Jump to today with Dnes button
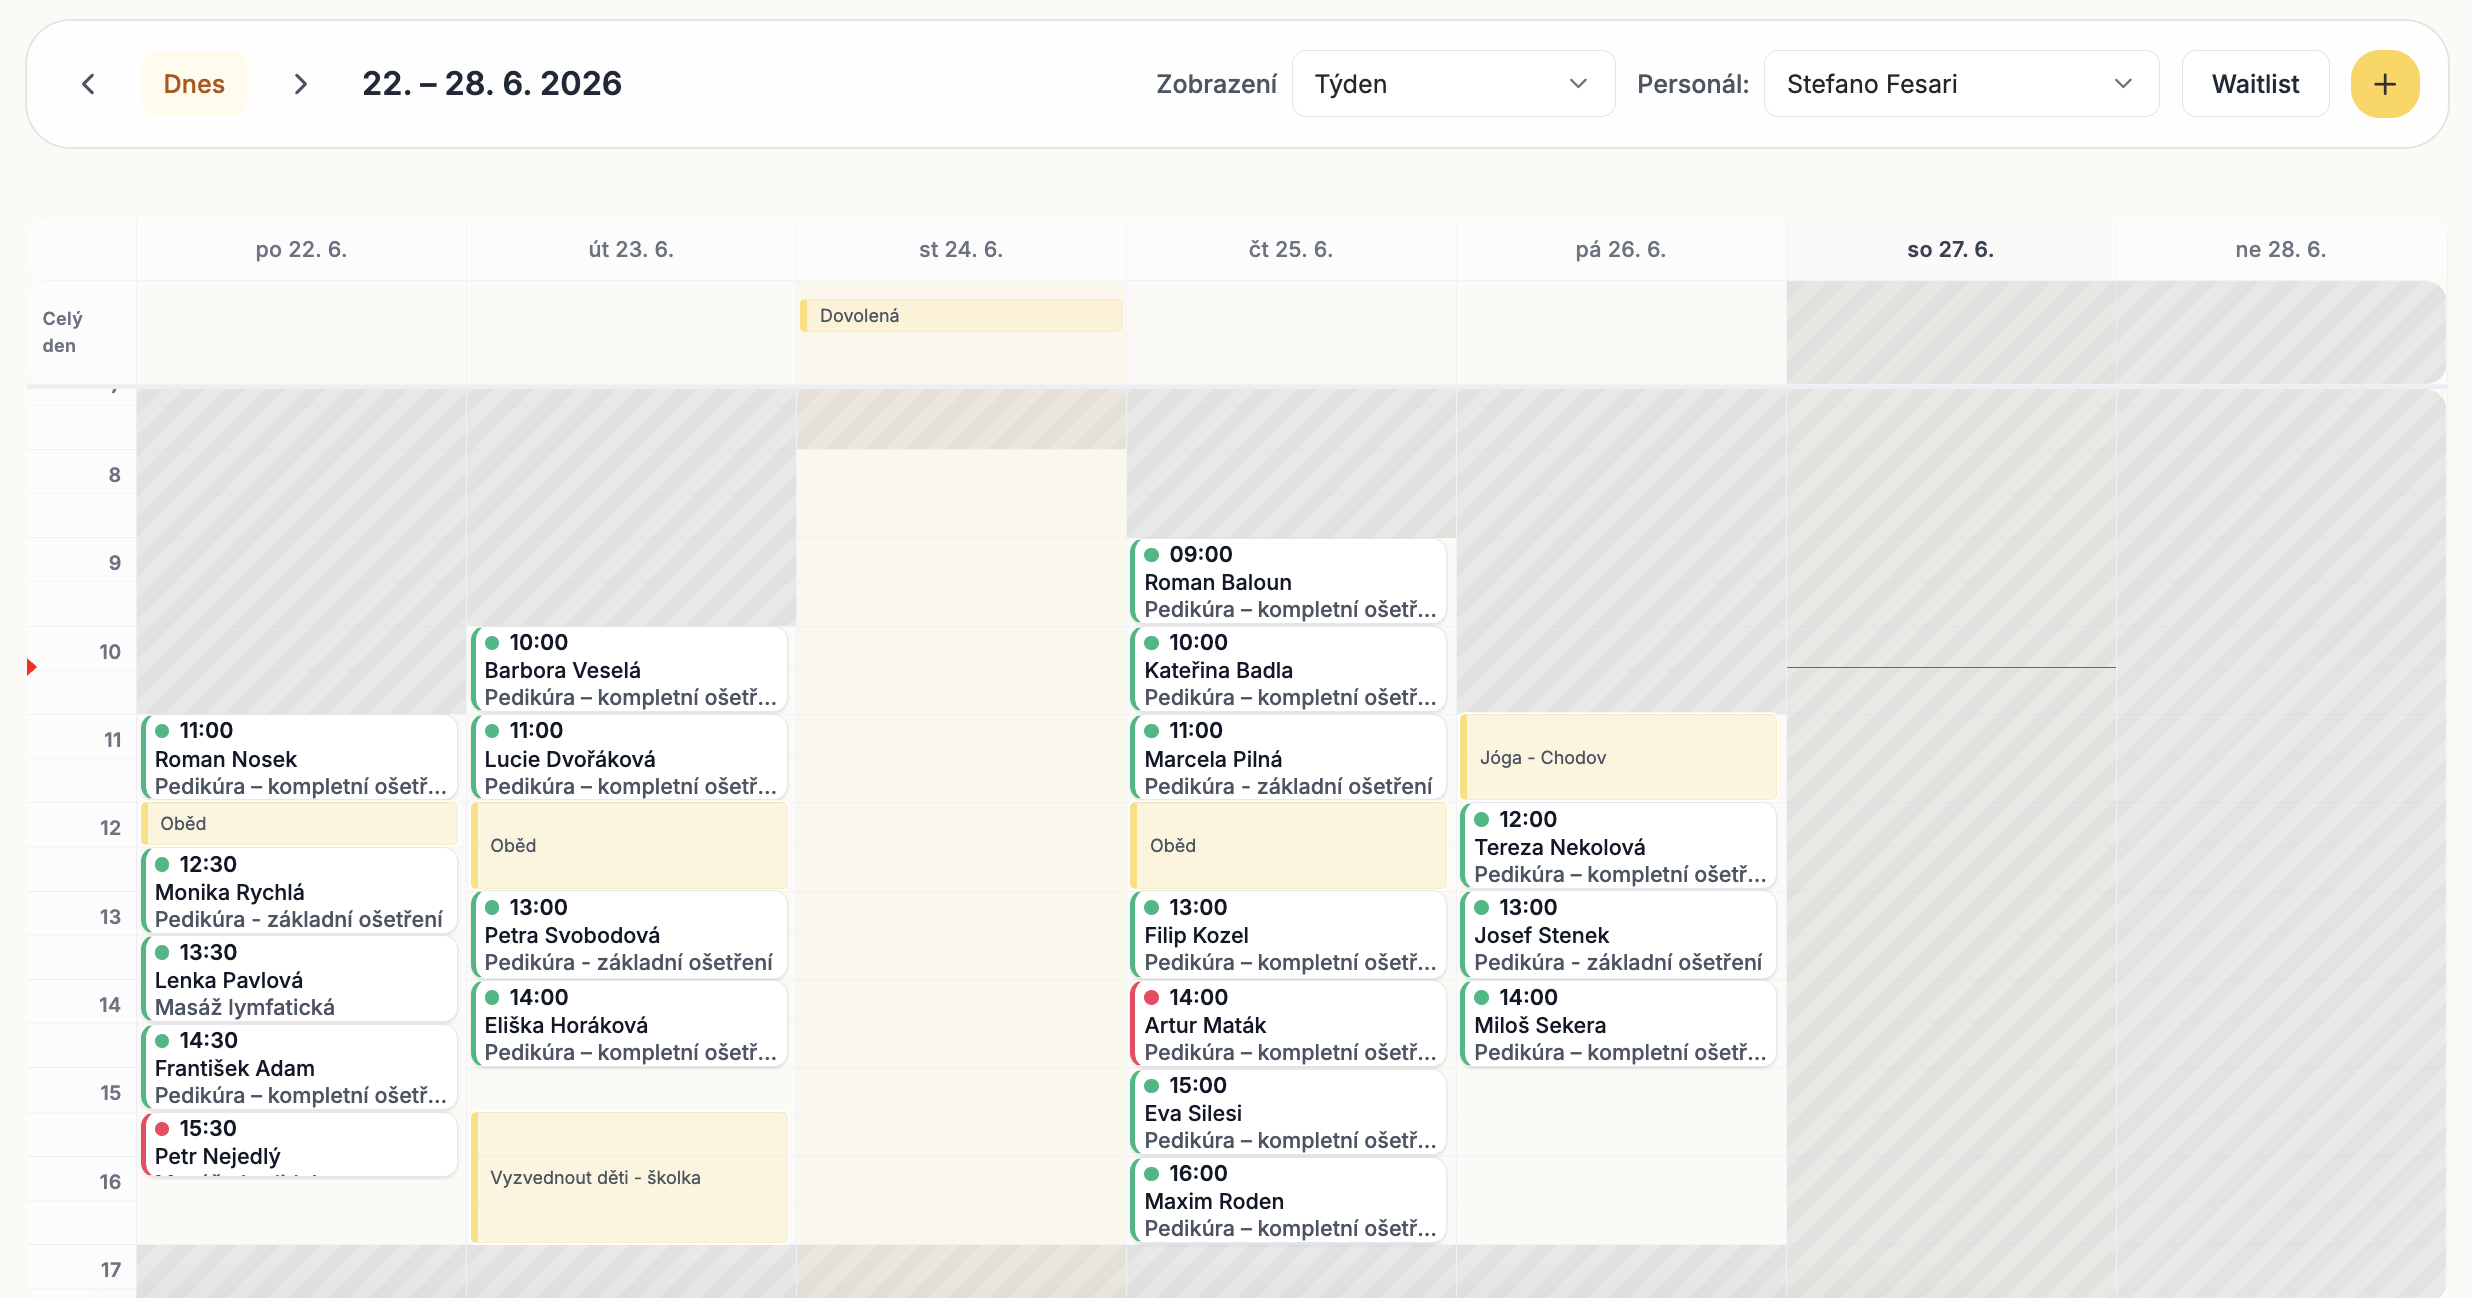 point(194,84)
